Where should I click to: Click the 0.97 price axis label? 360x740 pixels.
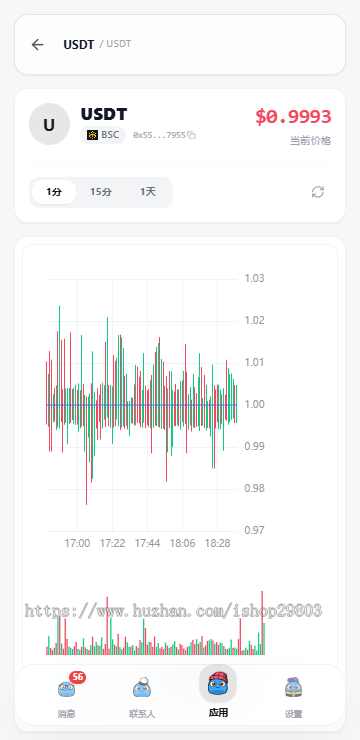(255, 530)
